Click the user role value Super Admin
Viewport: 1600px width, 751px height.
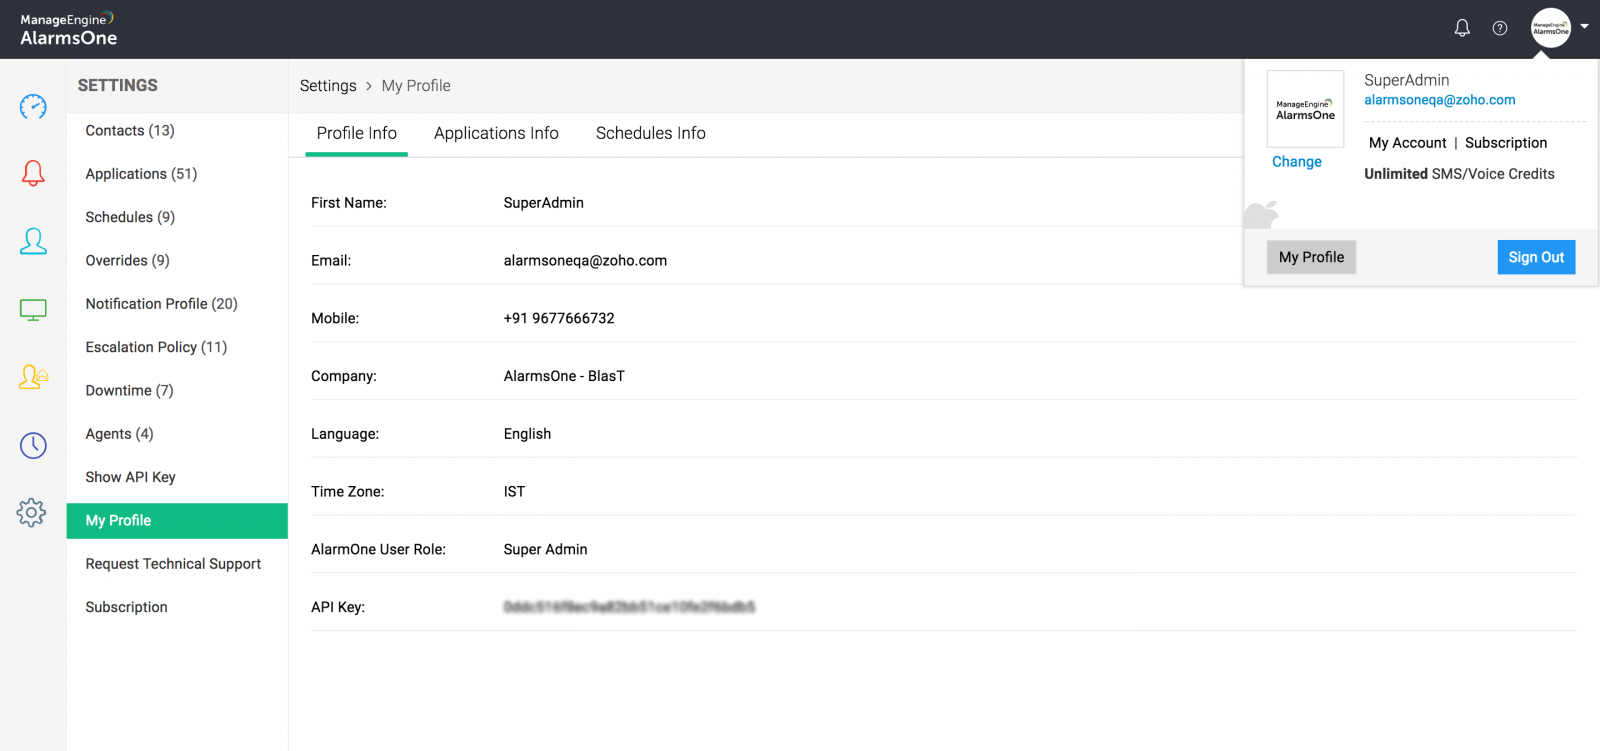545,549
